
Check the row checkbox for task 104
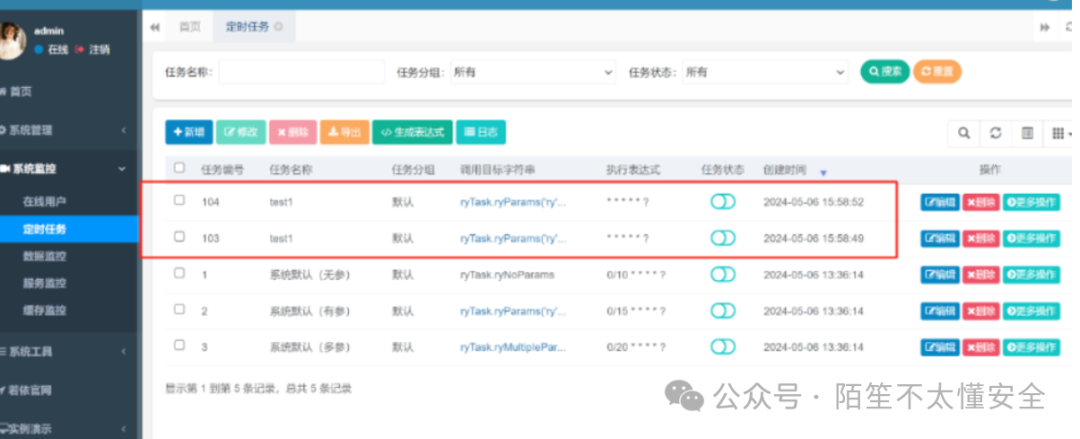pos(179,200)
